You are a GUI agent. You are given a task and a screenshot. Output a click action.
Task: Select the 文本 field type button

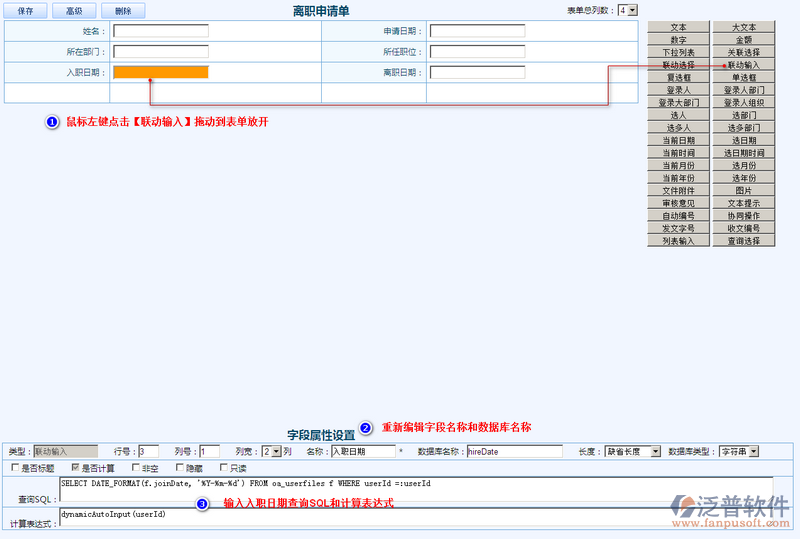(x=679, y=27)
